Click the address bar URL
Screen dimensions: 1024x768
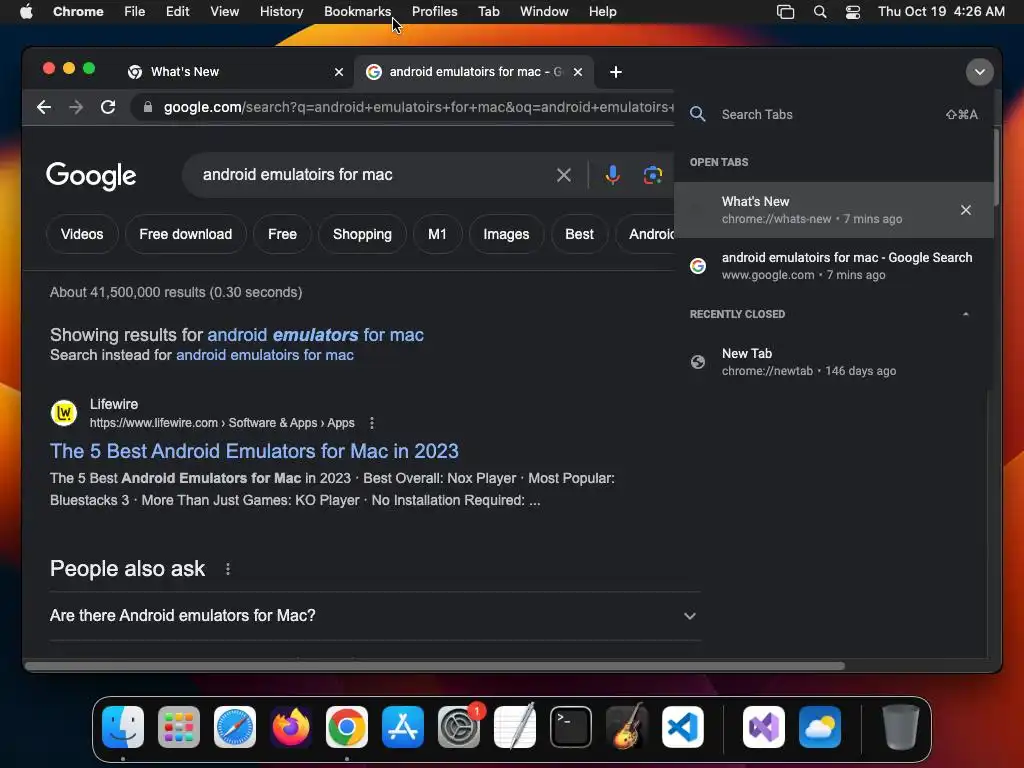(x=418, y=107)
